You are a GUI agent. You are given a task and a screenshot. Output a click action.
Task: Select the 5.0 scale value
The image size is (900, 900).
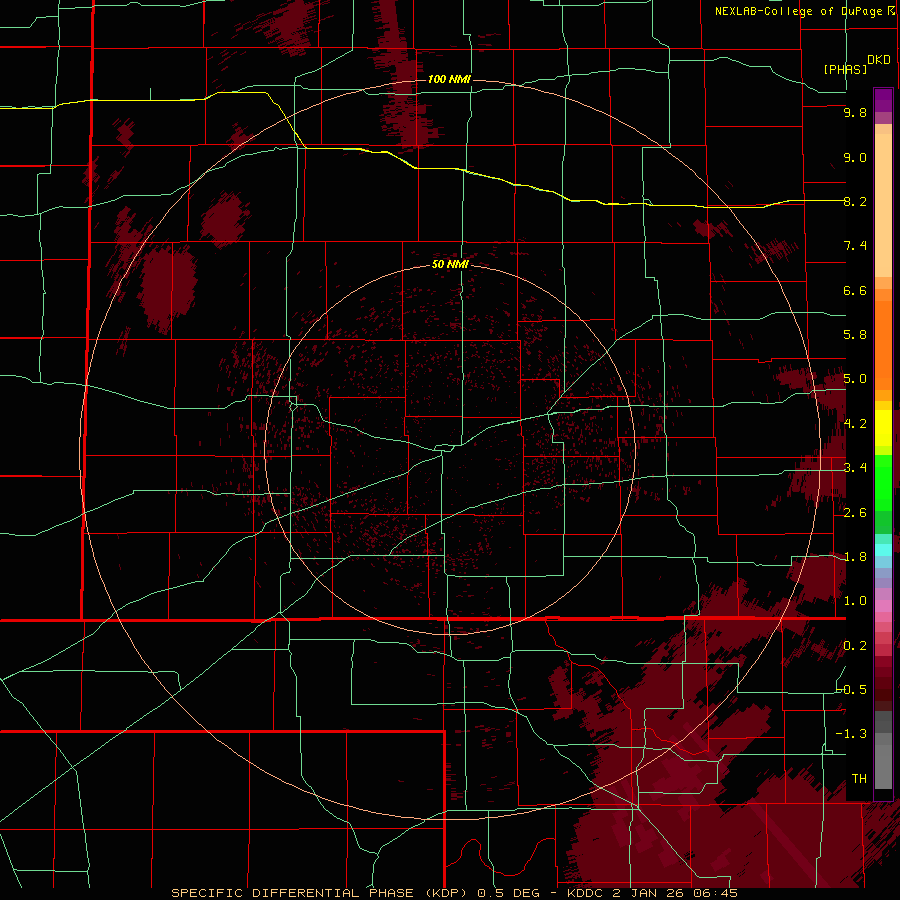855,379
